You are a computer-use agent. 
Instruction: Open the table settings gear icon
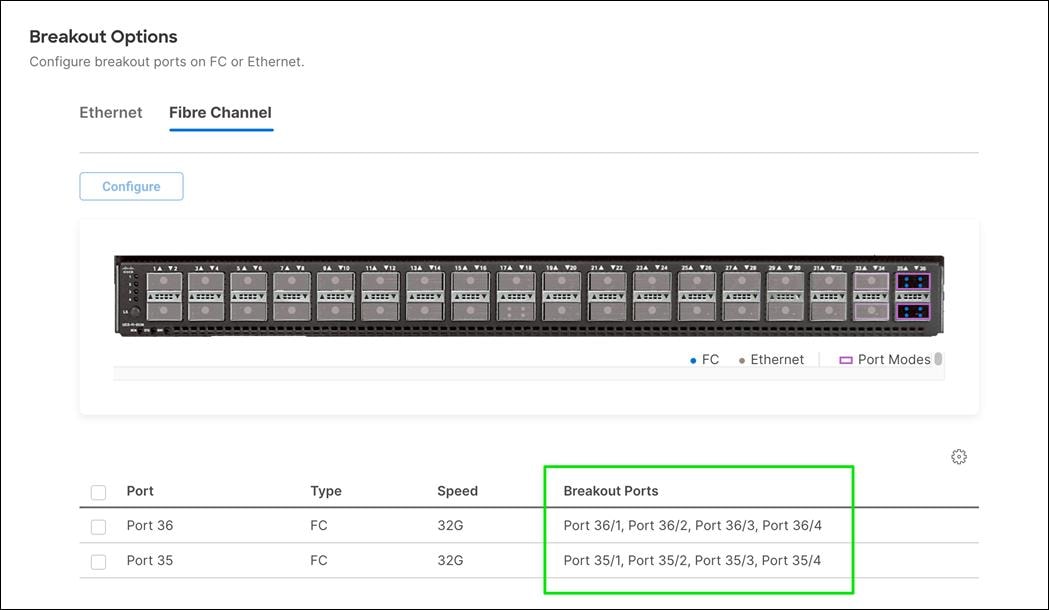click(958, 456)
